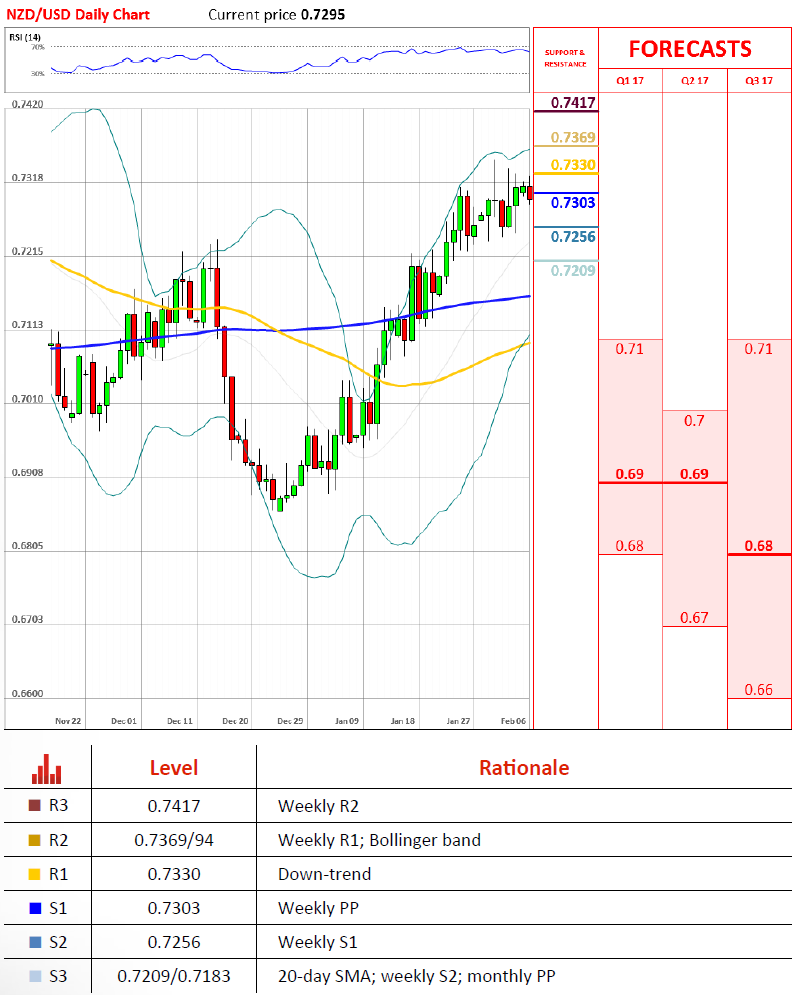The width and height of the screenshot is (798, 995).
Task: Click the red bar chart icon in table header
Action: pyautogui.click(x=46, y=768)
